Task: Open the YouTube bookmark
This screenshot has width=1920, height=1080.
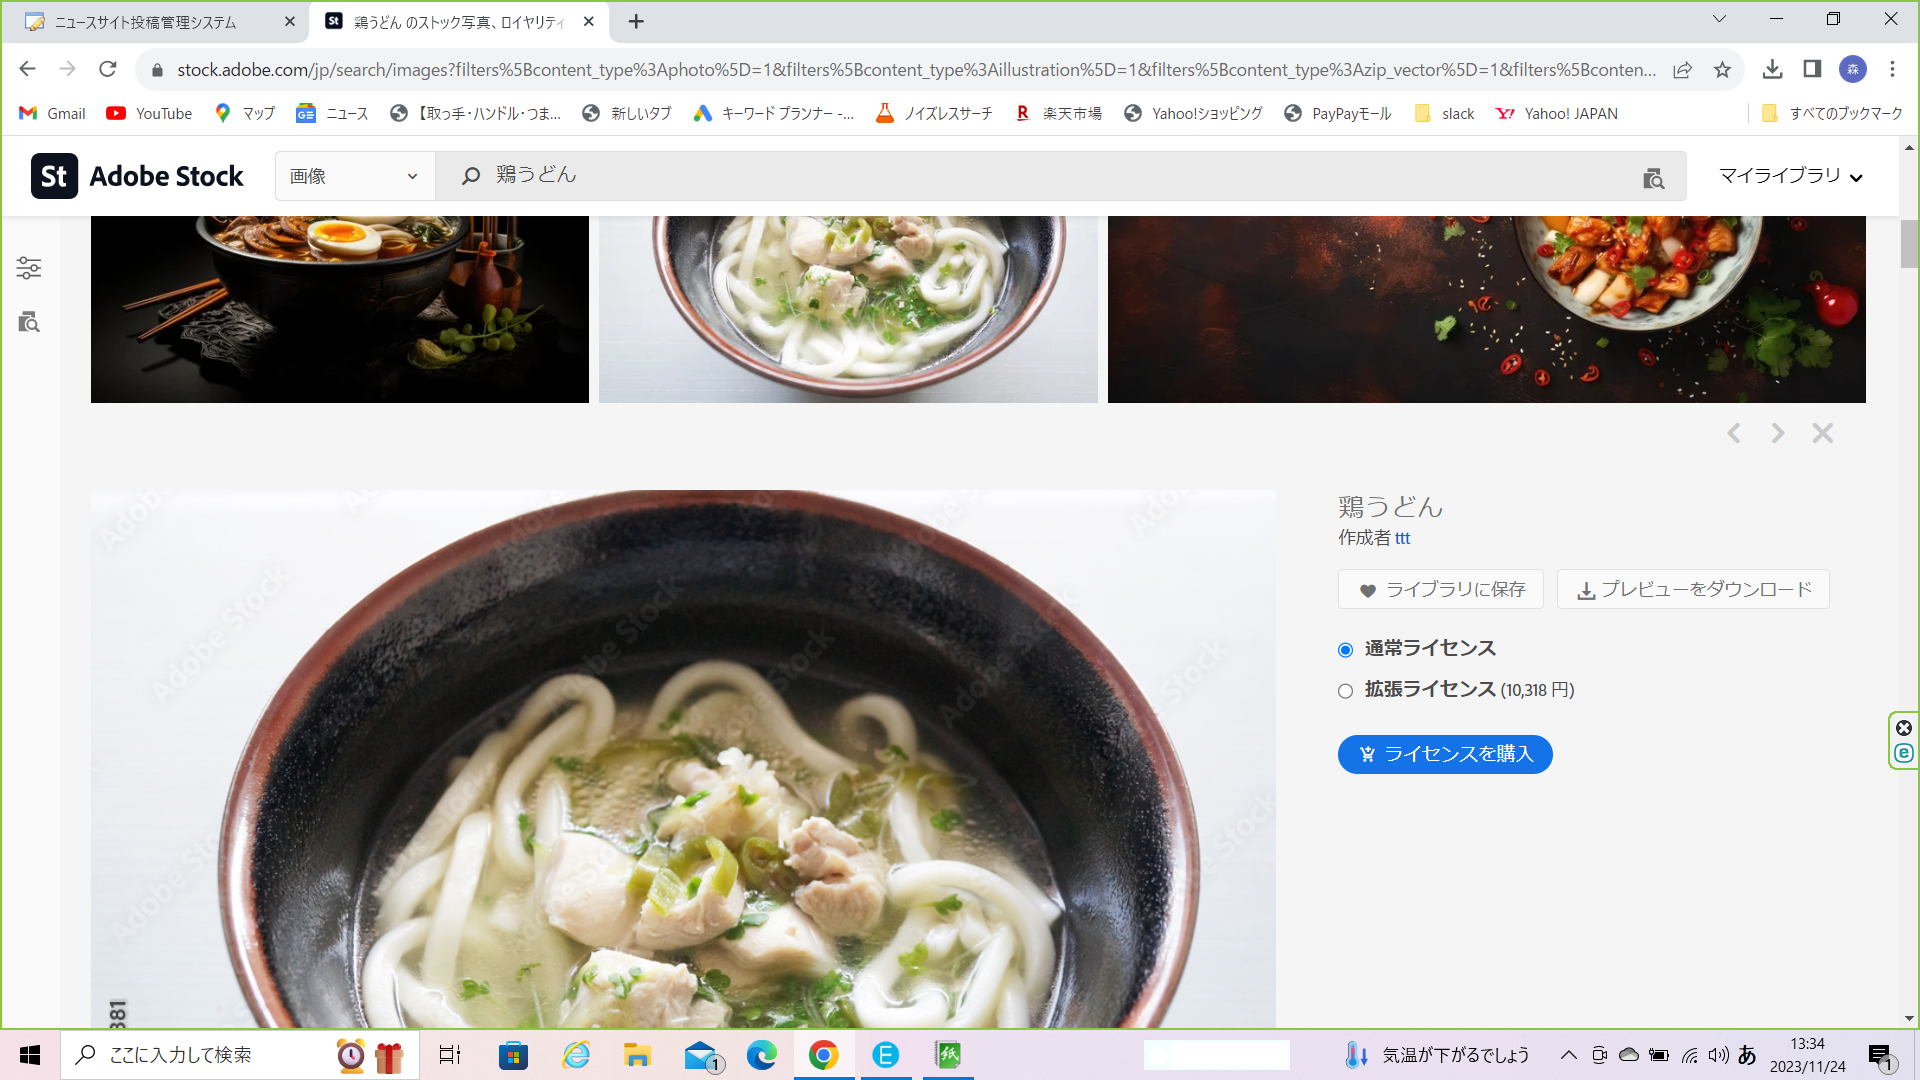Action: tap(149, 113)
